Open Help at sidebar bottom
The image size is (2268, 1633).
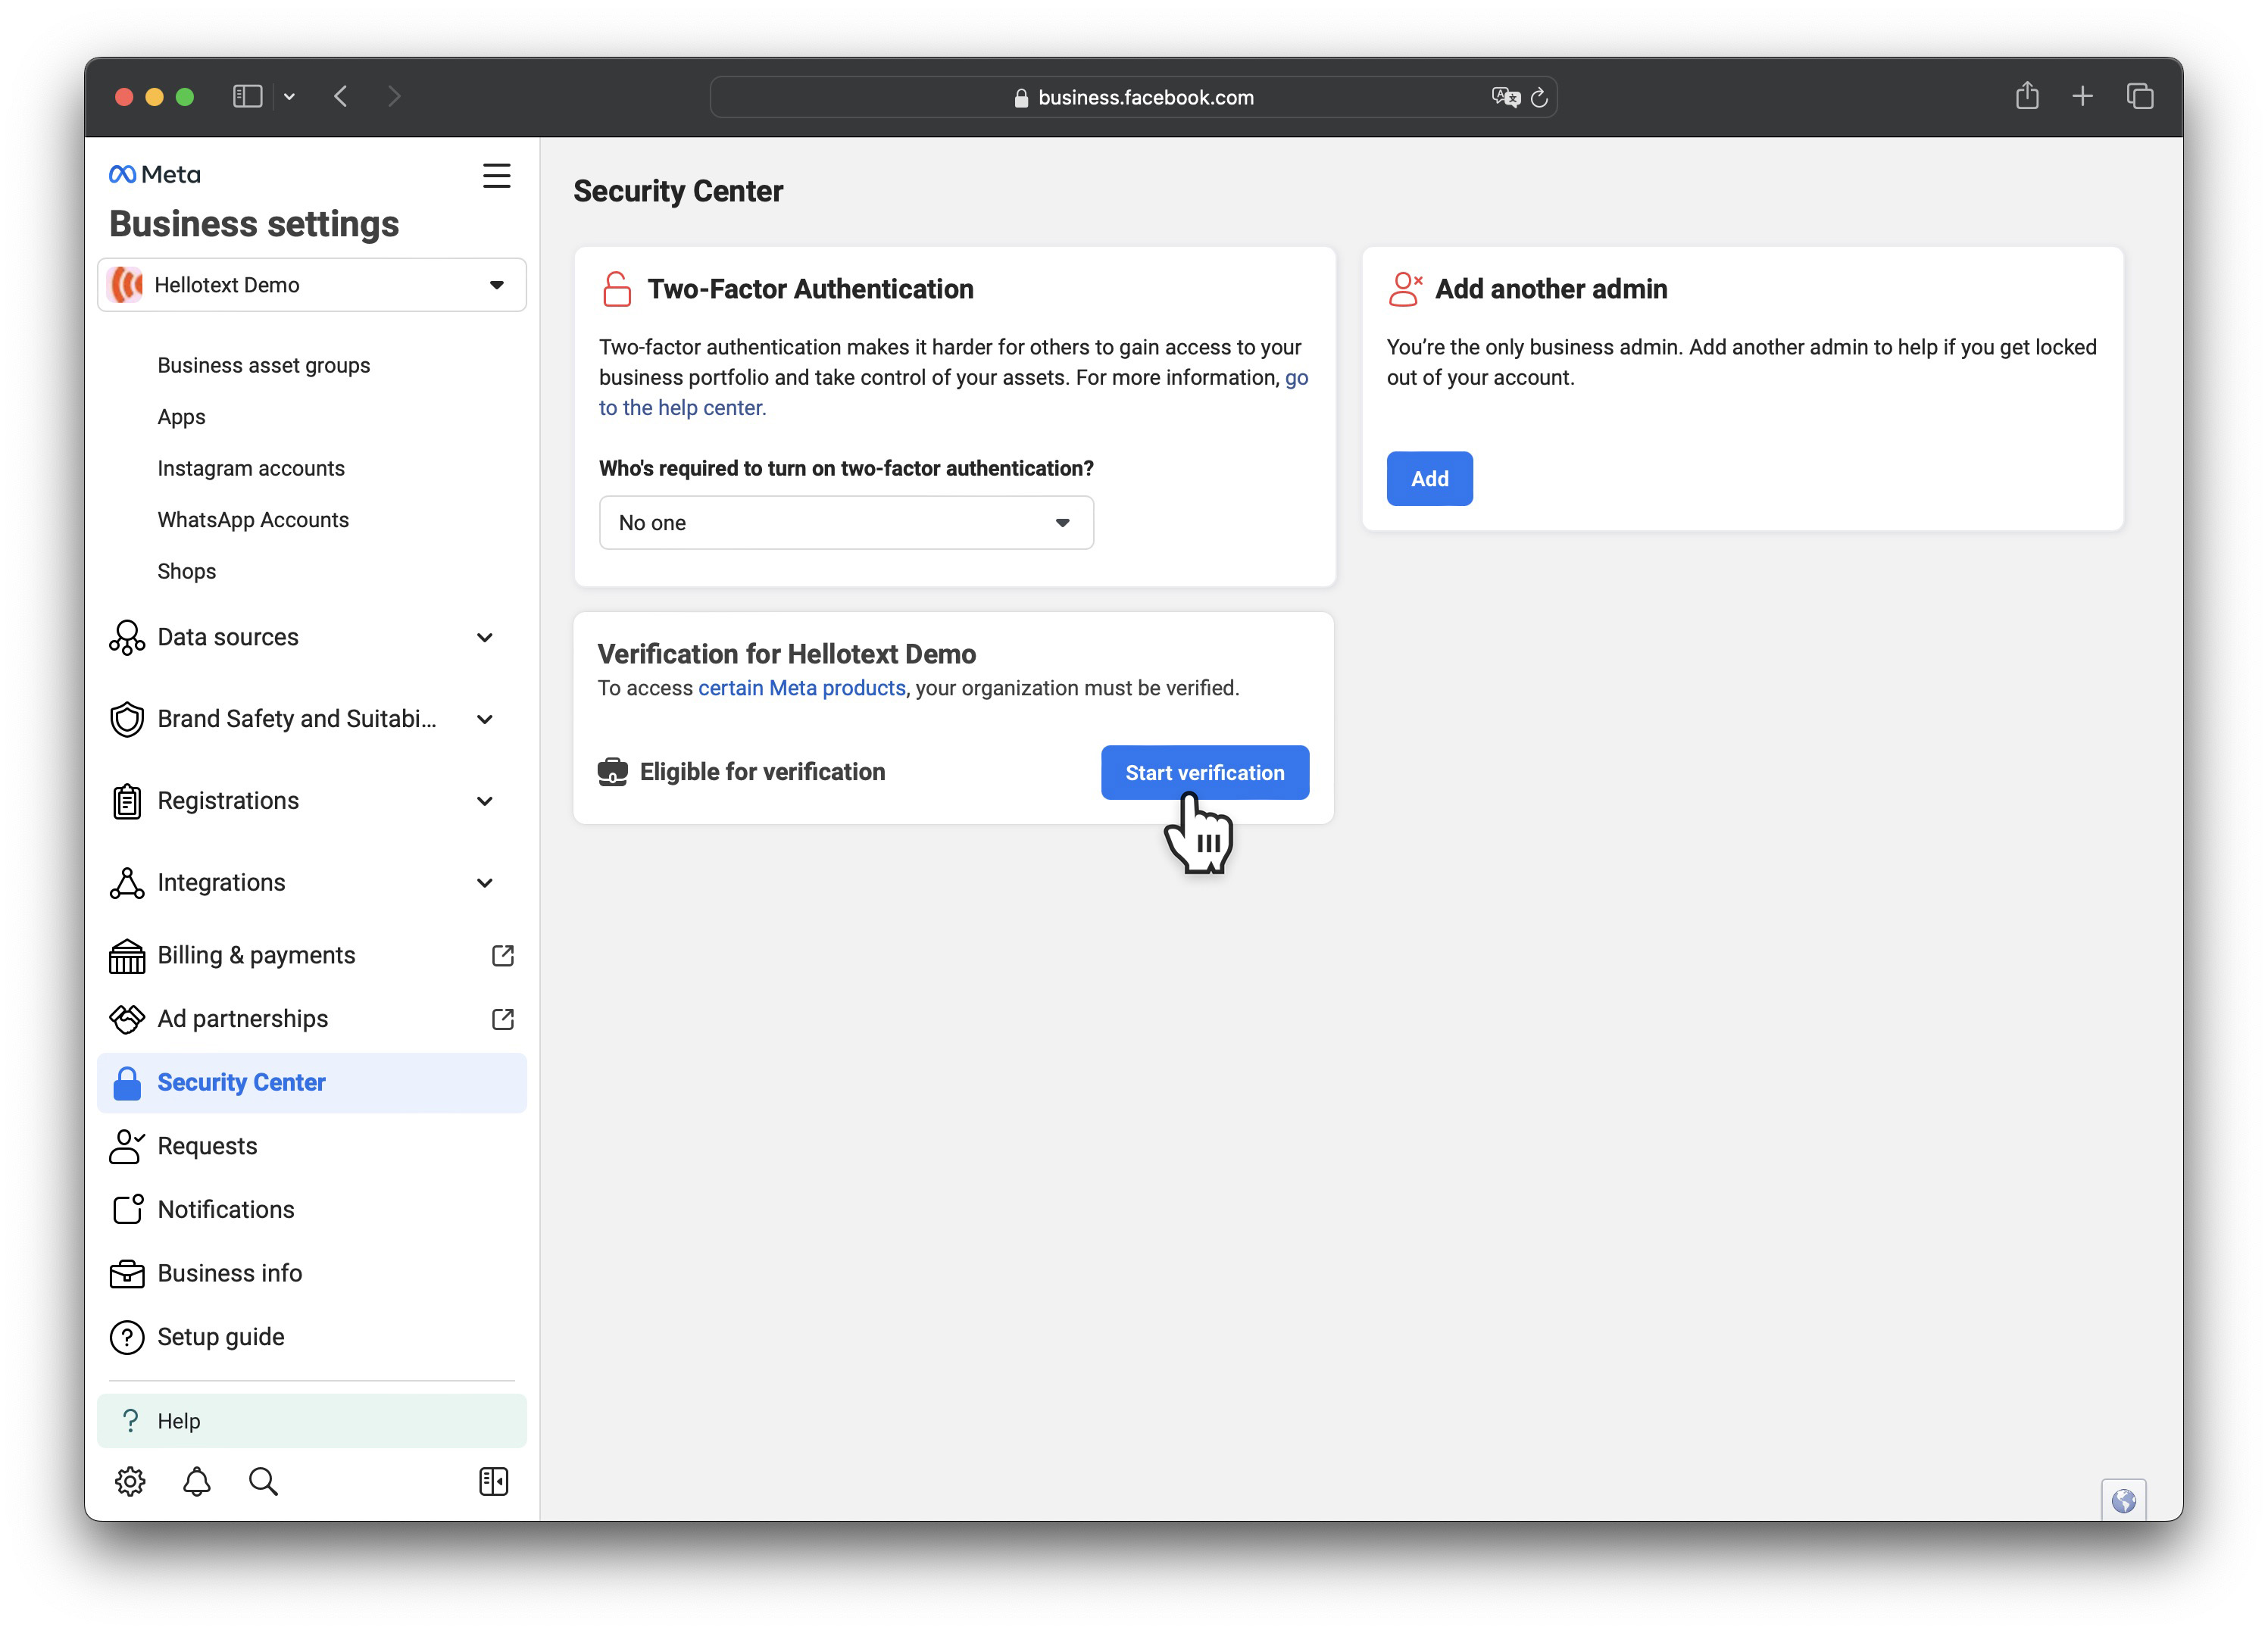click(312, 1421)
